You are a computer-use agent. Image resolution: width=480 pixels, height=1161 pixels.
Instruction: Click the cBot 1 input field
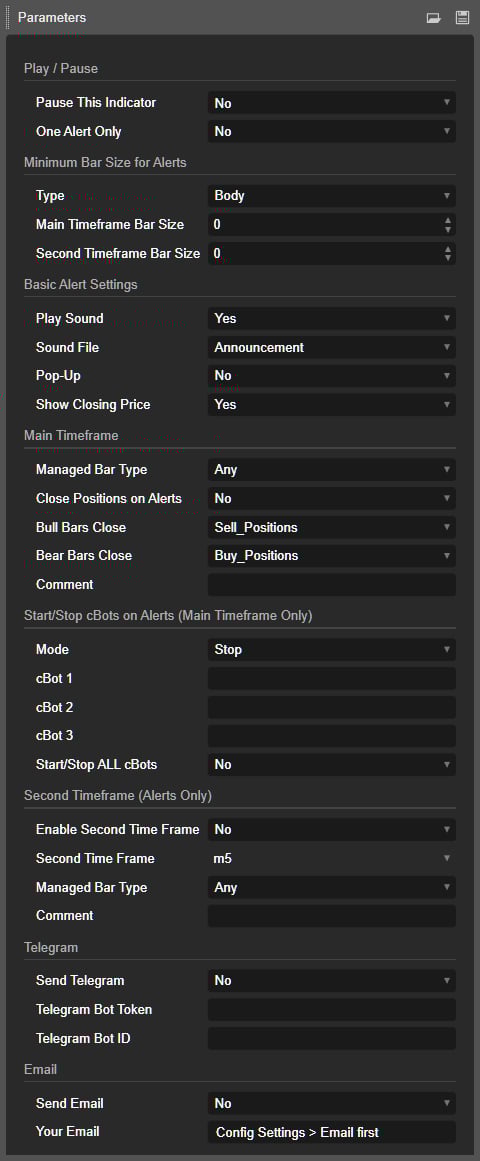332,678
